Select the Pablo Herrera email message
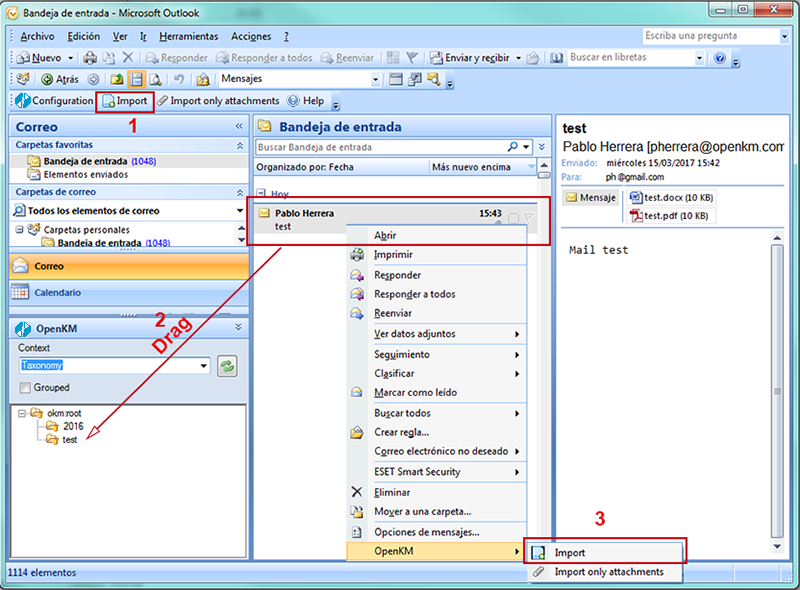The height and width of the screenshot is (590, 800). [x=395, y=219]
